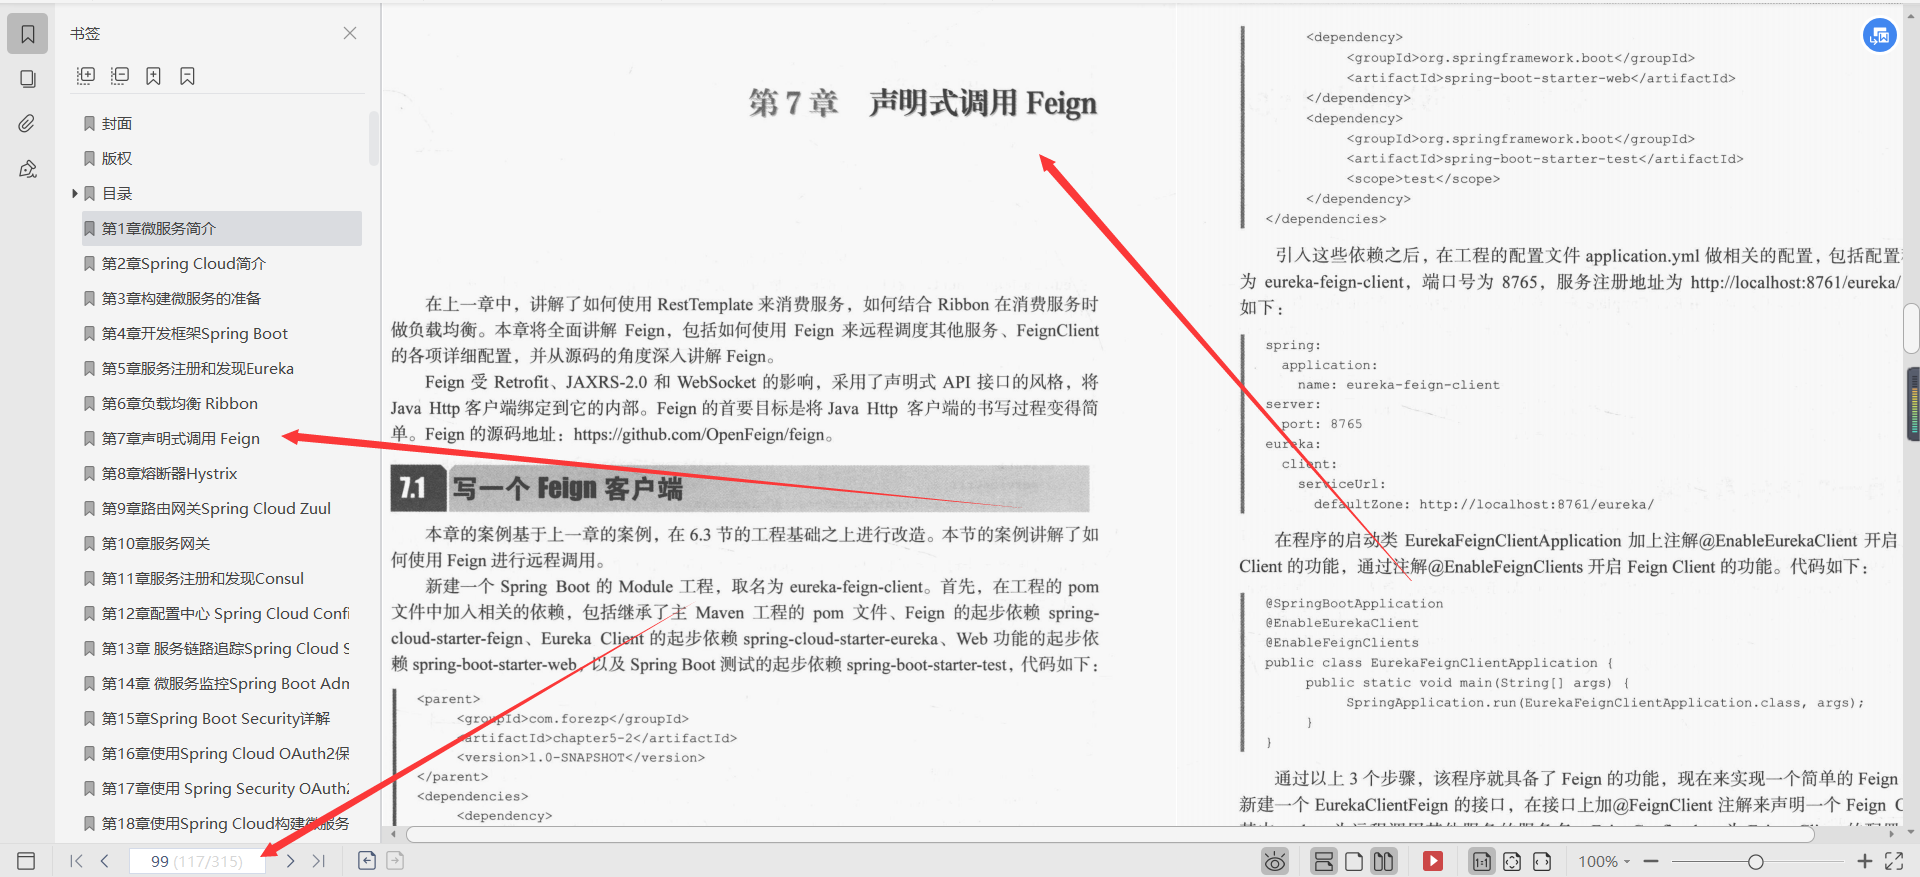Open the attachments panel

(28, 123)
